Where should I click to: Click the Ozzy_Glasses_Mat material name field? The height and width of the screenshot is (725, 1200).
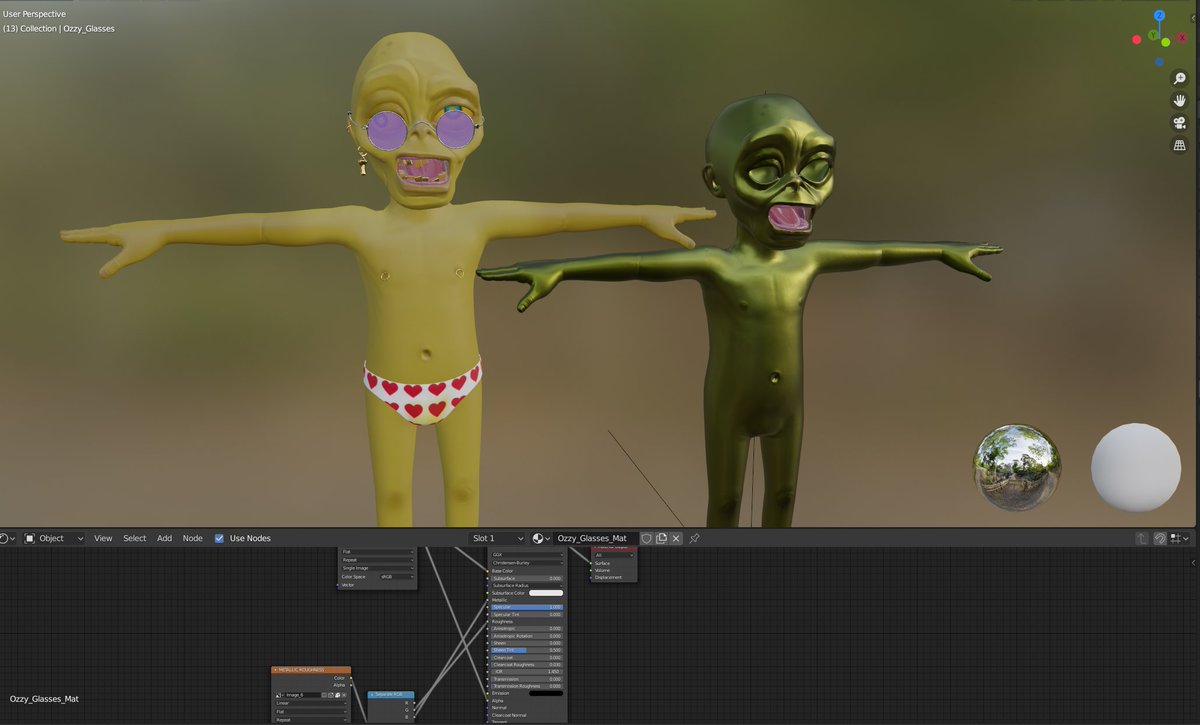pos(595,538)
